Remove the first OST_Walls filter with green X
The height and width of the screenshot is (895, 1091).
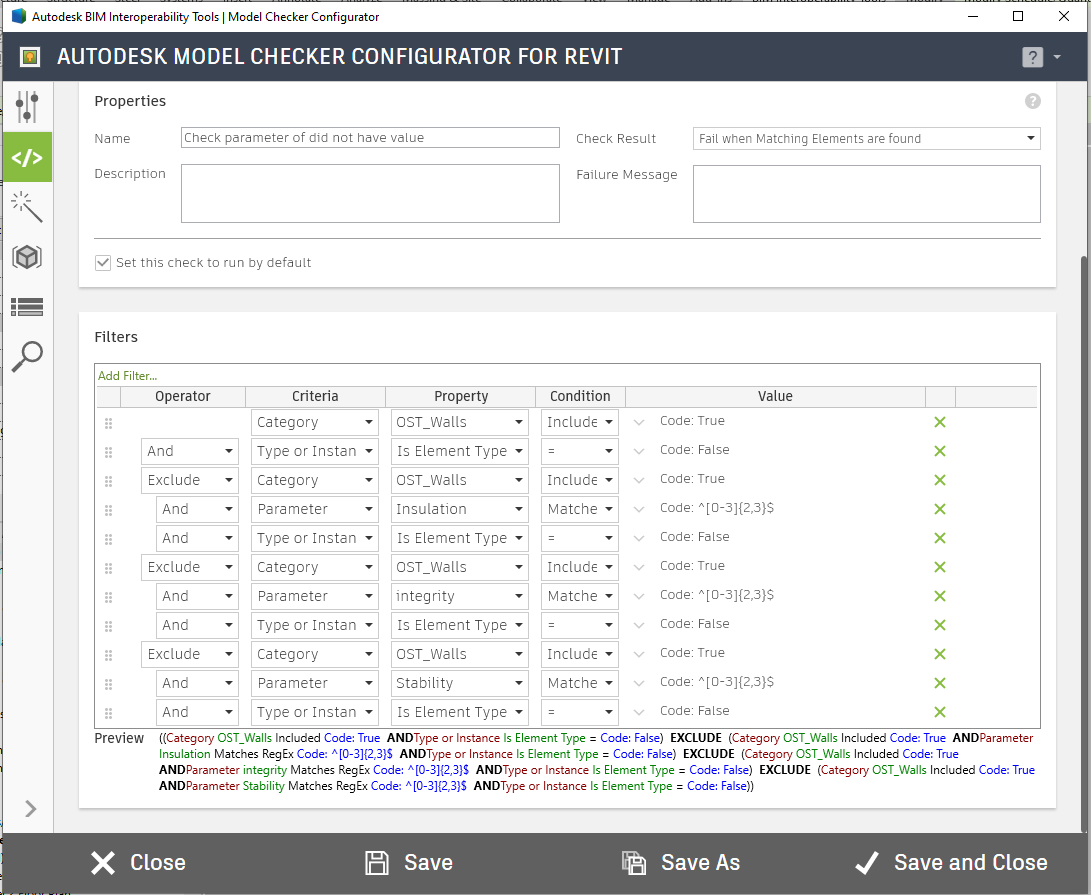pyautogui.click(x=939, y=421)
